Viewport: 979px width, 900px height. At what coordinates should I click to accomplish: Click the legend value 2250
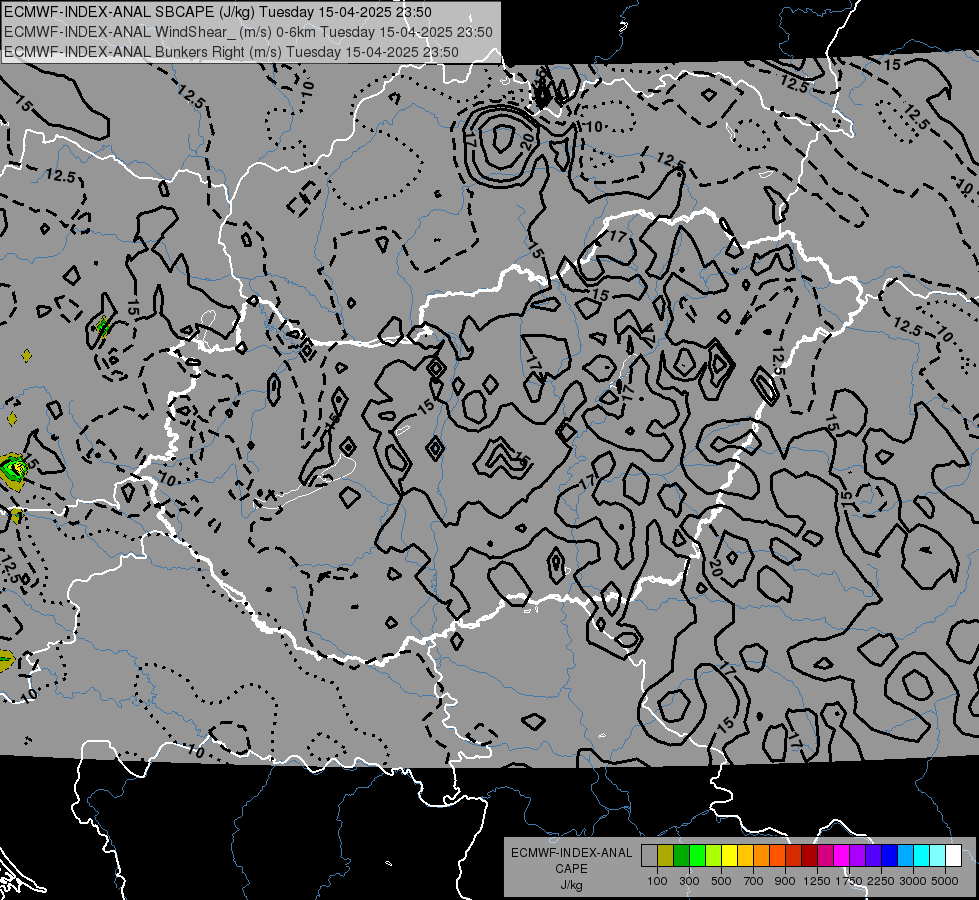pos(881,881)
